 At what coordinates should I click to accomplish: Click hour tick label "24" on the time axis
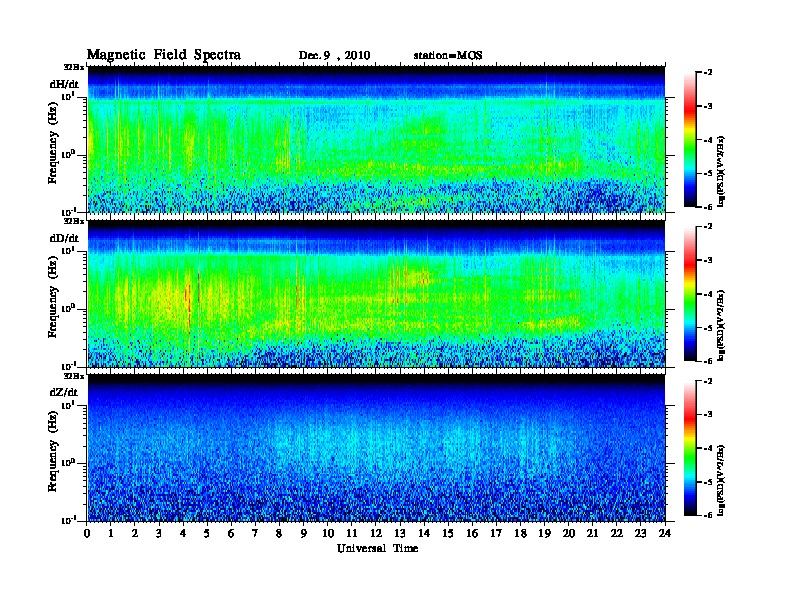click(x=665, y=534)
